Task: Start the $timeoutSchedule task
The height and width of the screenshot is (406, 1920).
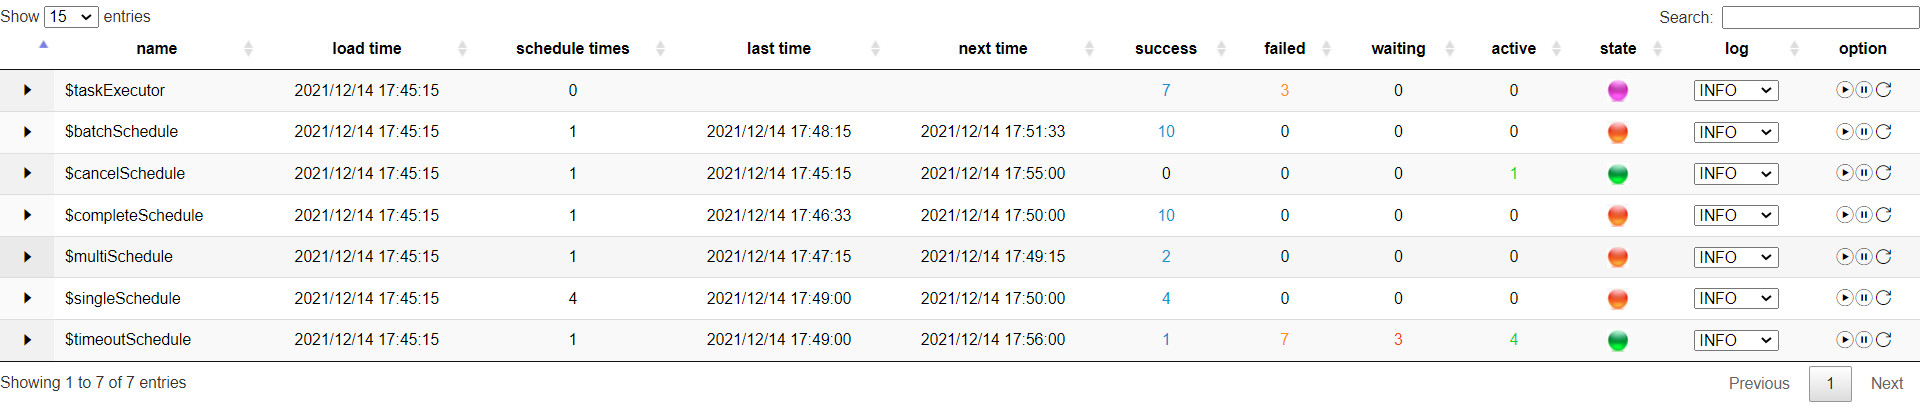Action: pos(1845,340)
